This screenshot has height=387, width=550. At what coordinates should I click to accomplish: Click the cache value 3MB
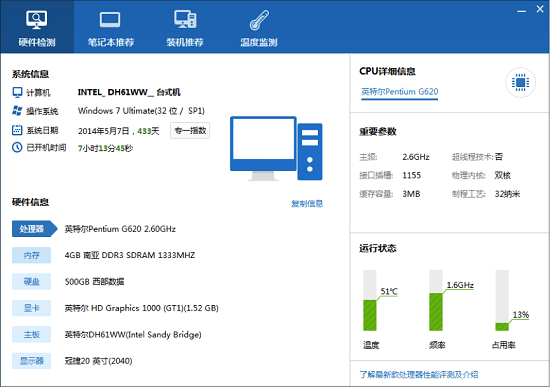pyautogui.click(x=411, y=194)
